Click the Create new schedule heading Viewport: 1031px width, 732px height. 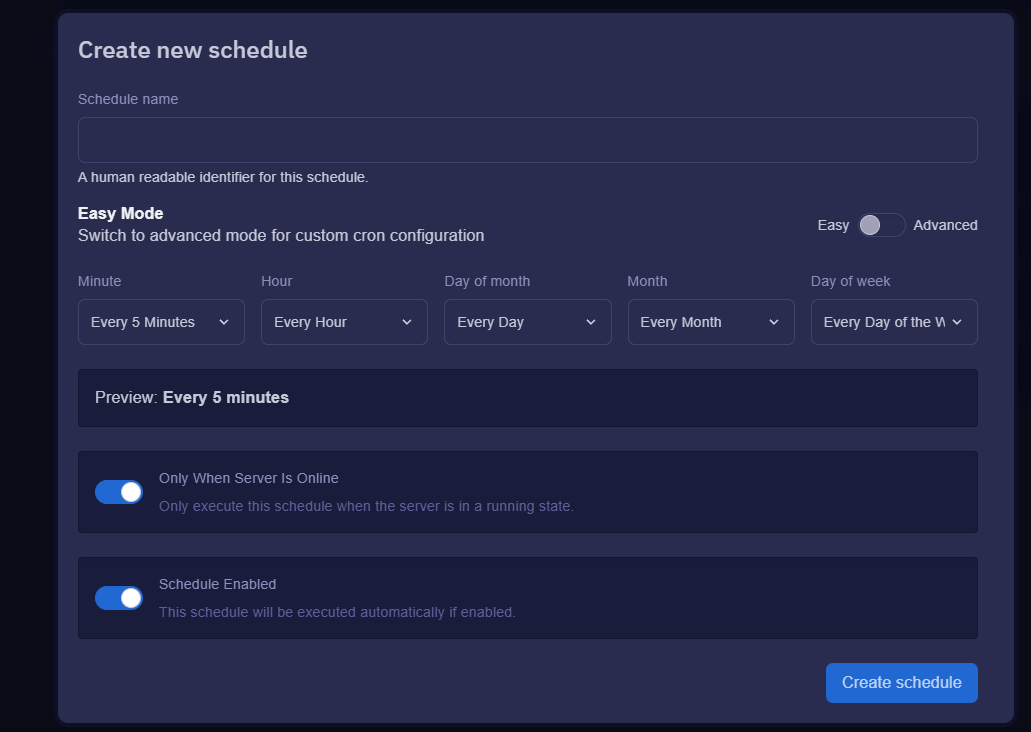(x=193, y=50)
